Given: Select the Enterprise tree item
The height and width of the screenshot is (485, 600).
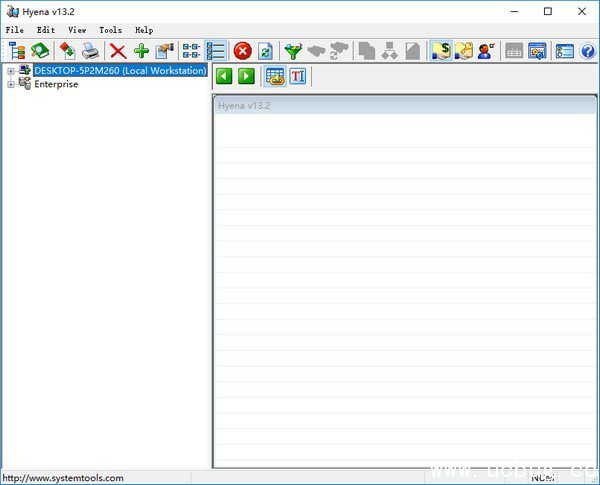Looking at the screenshot, I should (x=56, y=85).
